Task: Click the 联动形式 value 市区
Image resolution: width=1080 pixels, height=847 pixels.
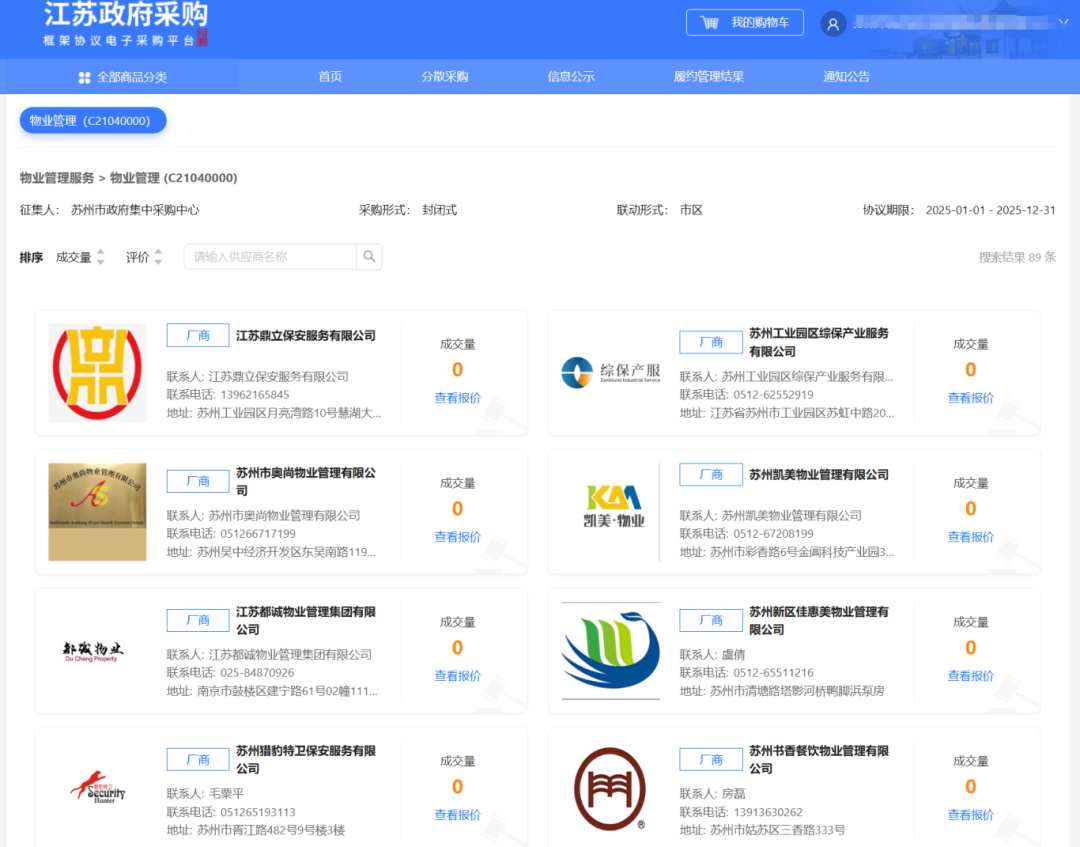Action: point(691,210)
